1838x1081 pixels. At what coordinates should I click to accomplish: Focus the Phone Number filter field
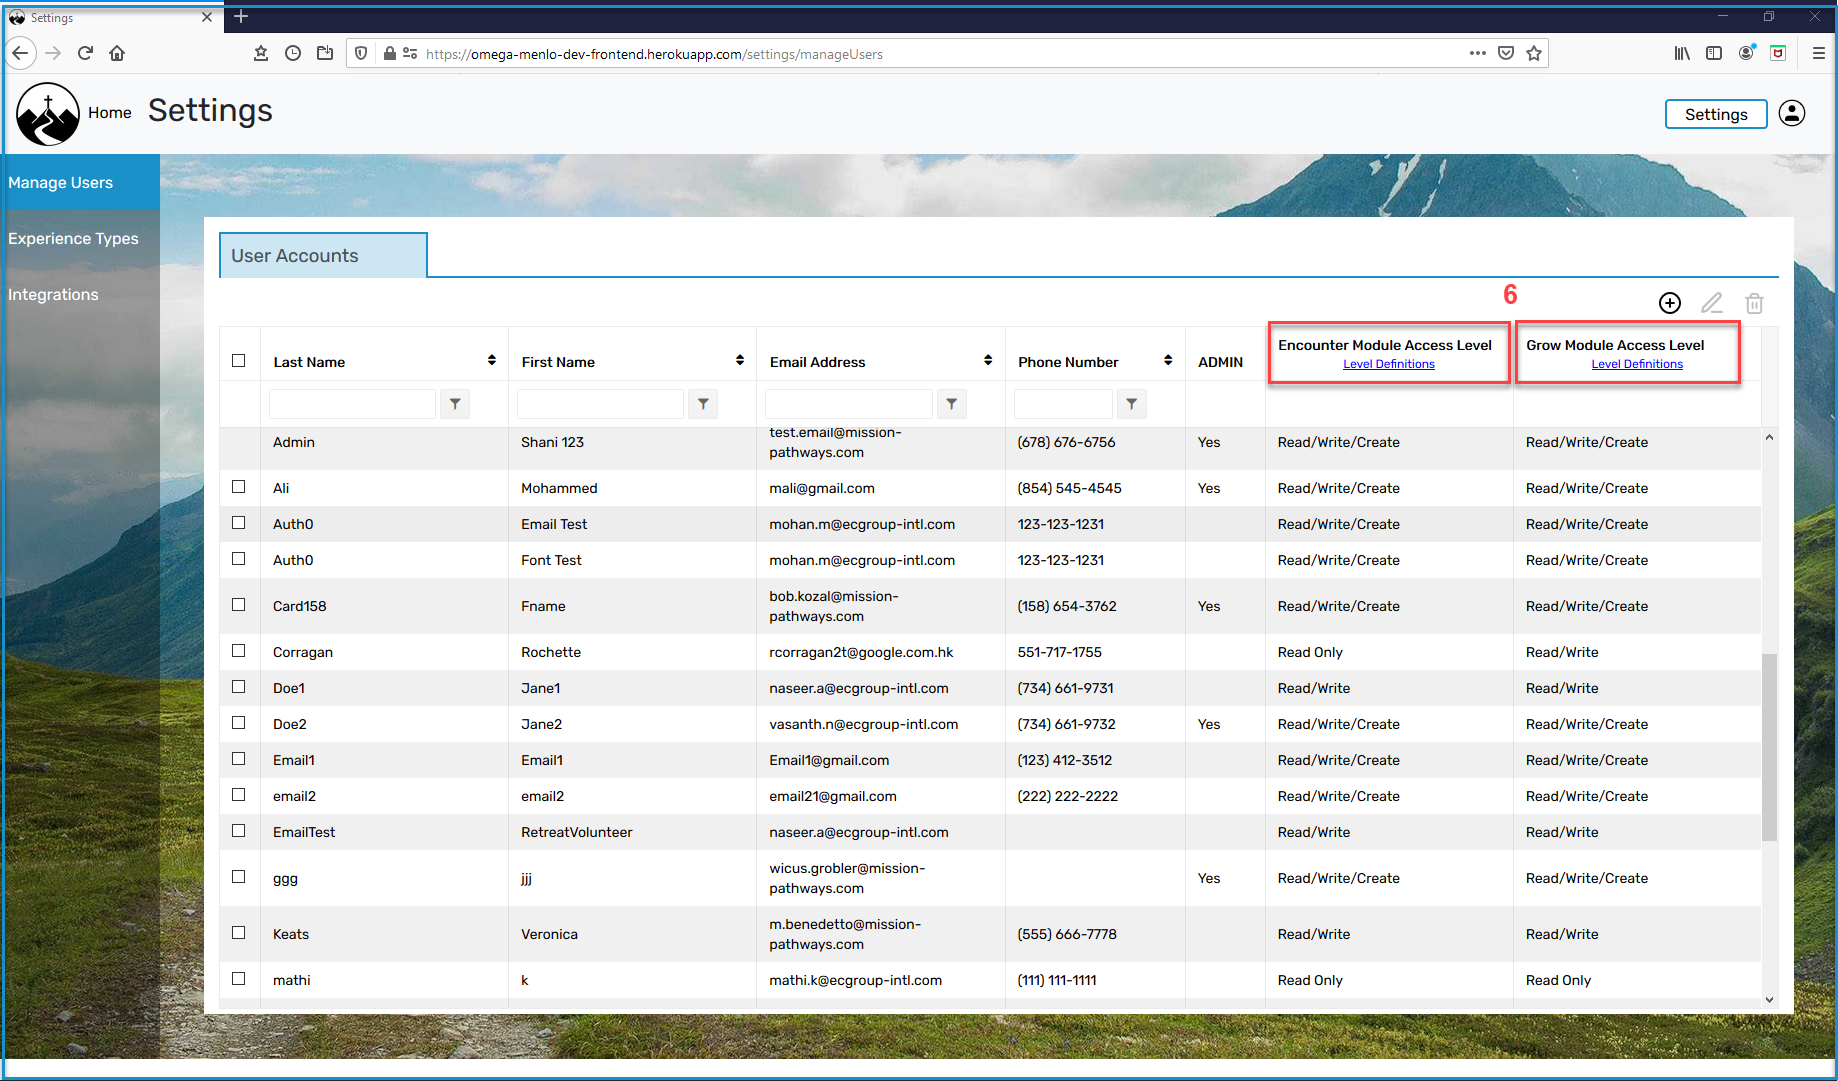(x=1063, y=404)
